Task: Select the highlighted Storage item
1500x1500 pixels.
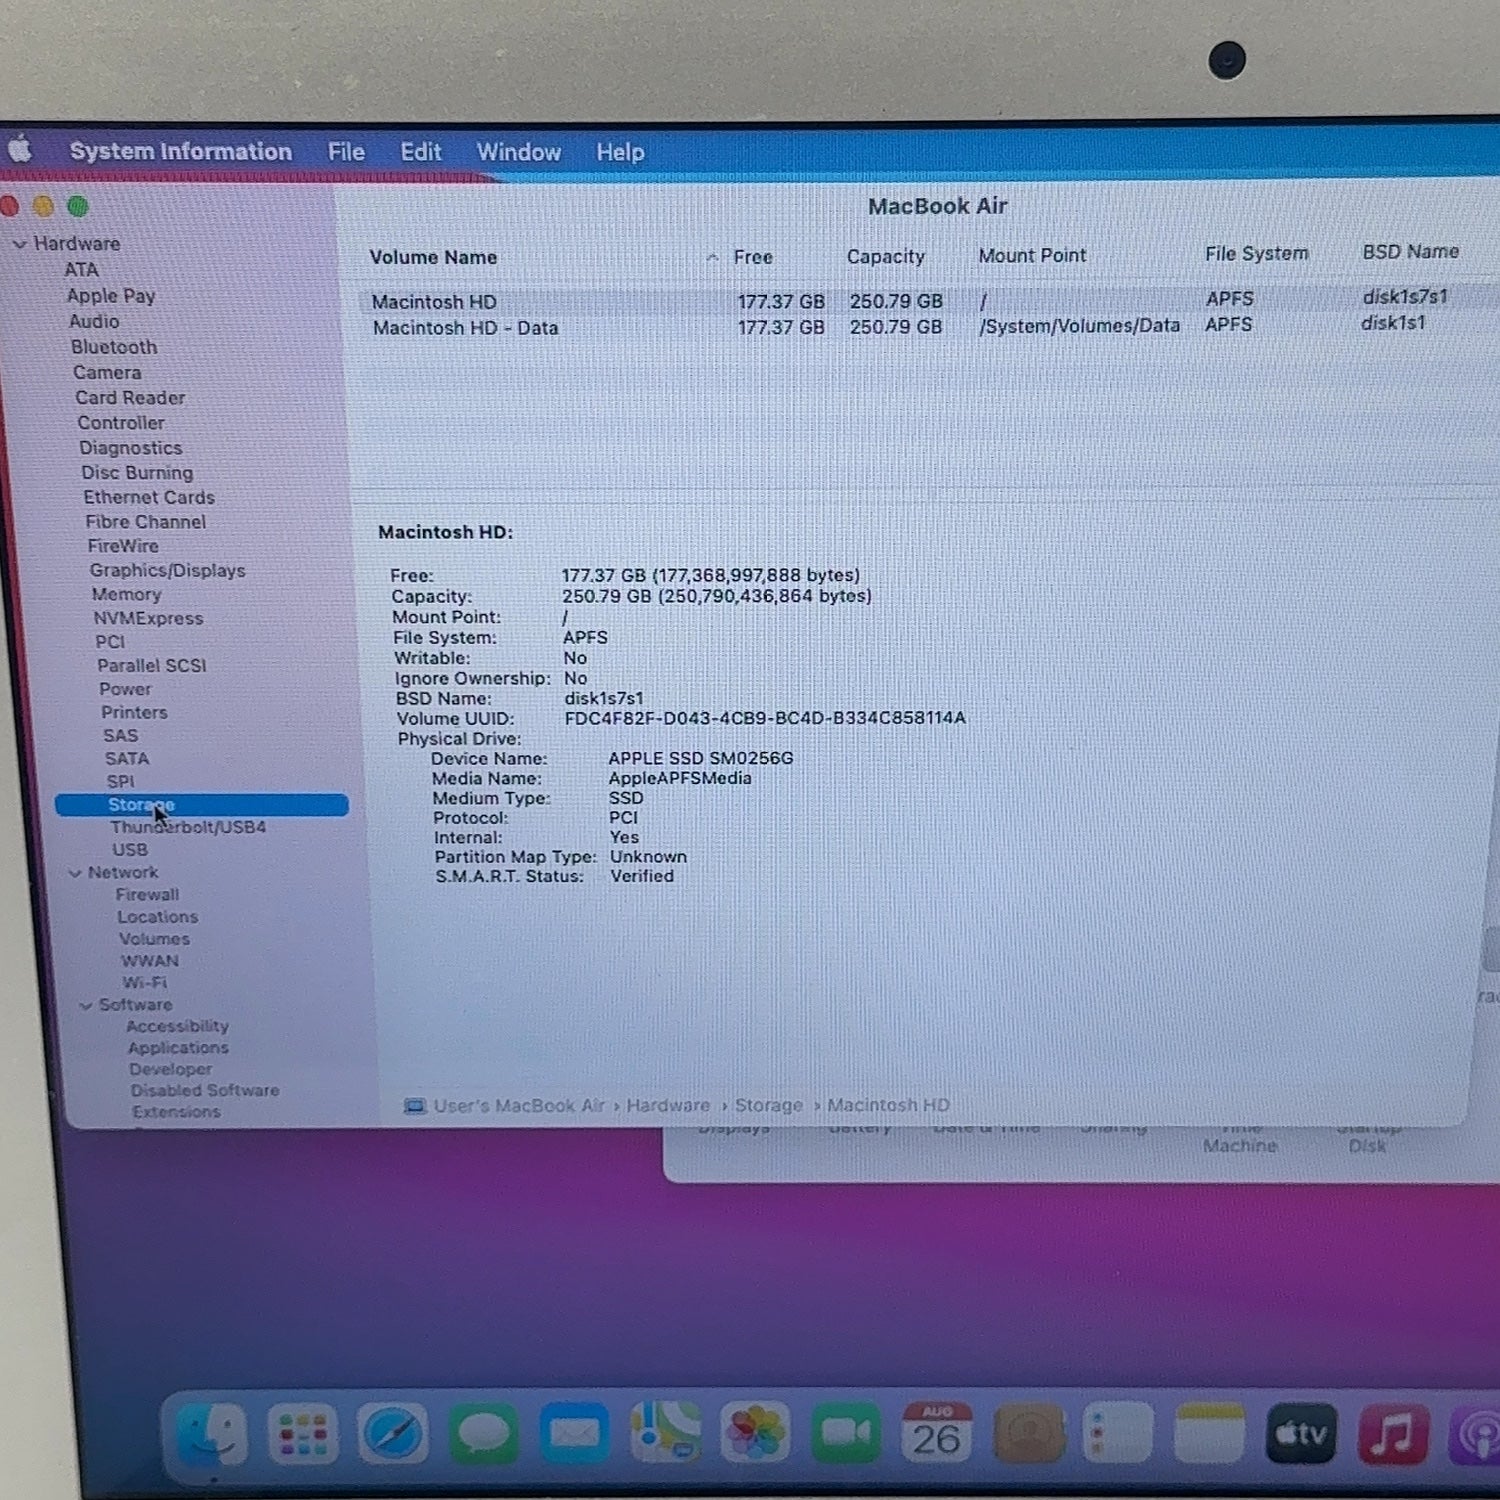Action: (x=202, y=805)
